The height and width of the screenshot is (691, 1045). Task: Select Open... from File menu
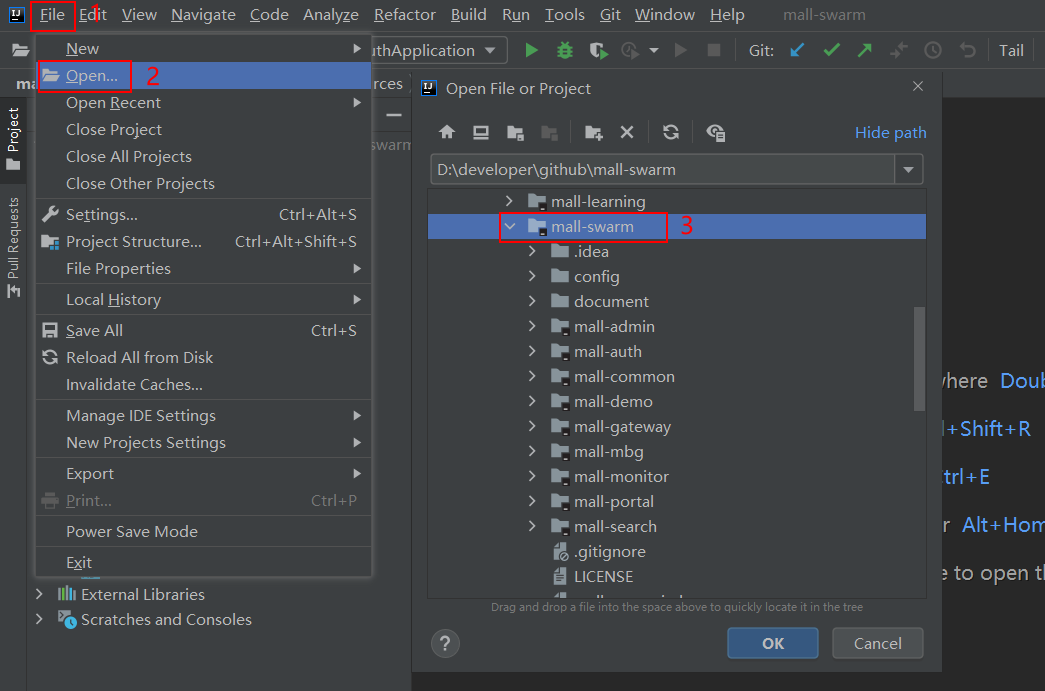203,76
